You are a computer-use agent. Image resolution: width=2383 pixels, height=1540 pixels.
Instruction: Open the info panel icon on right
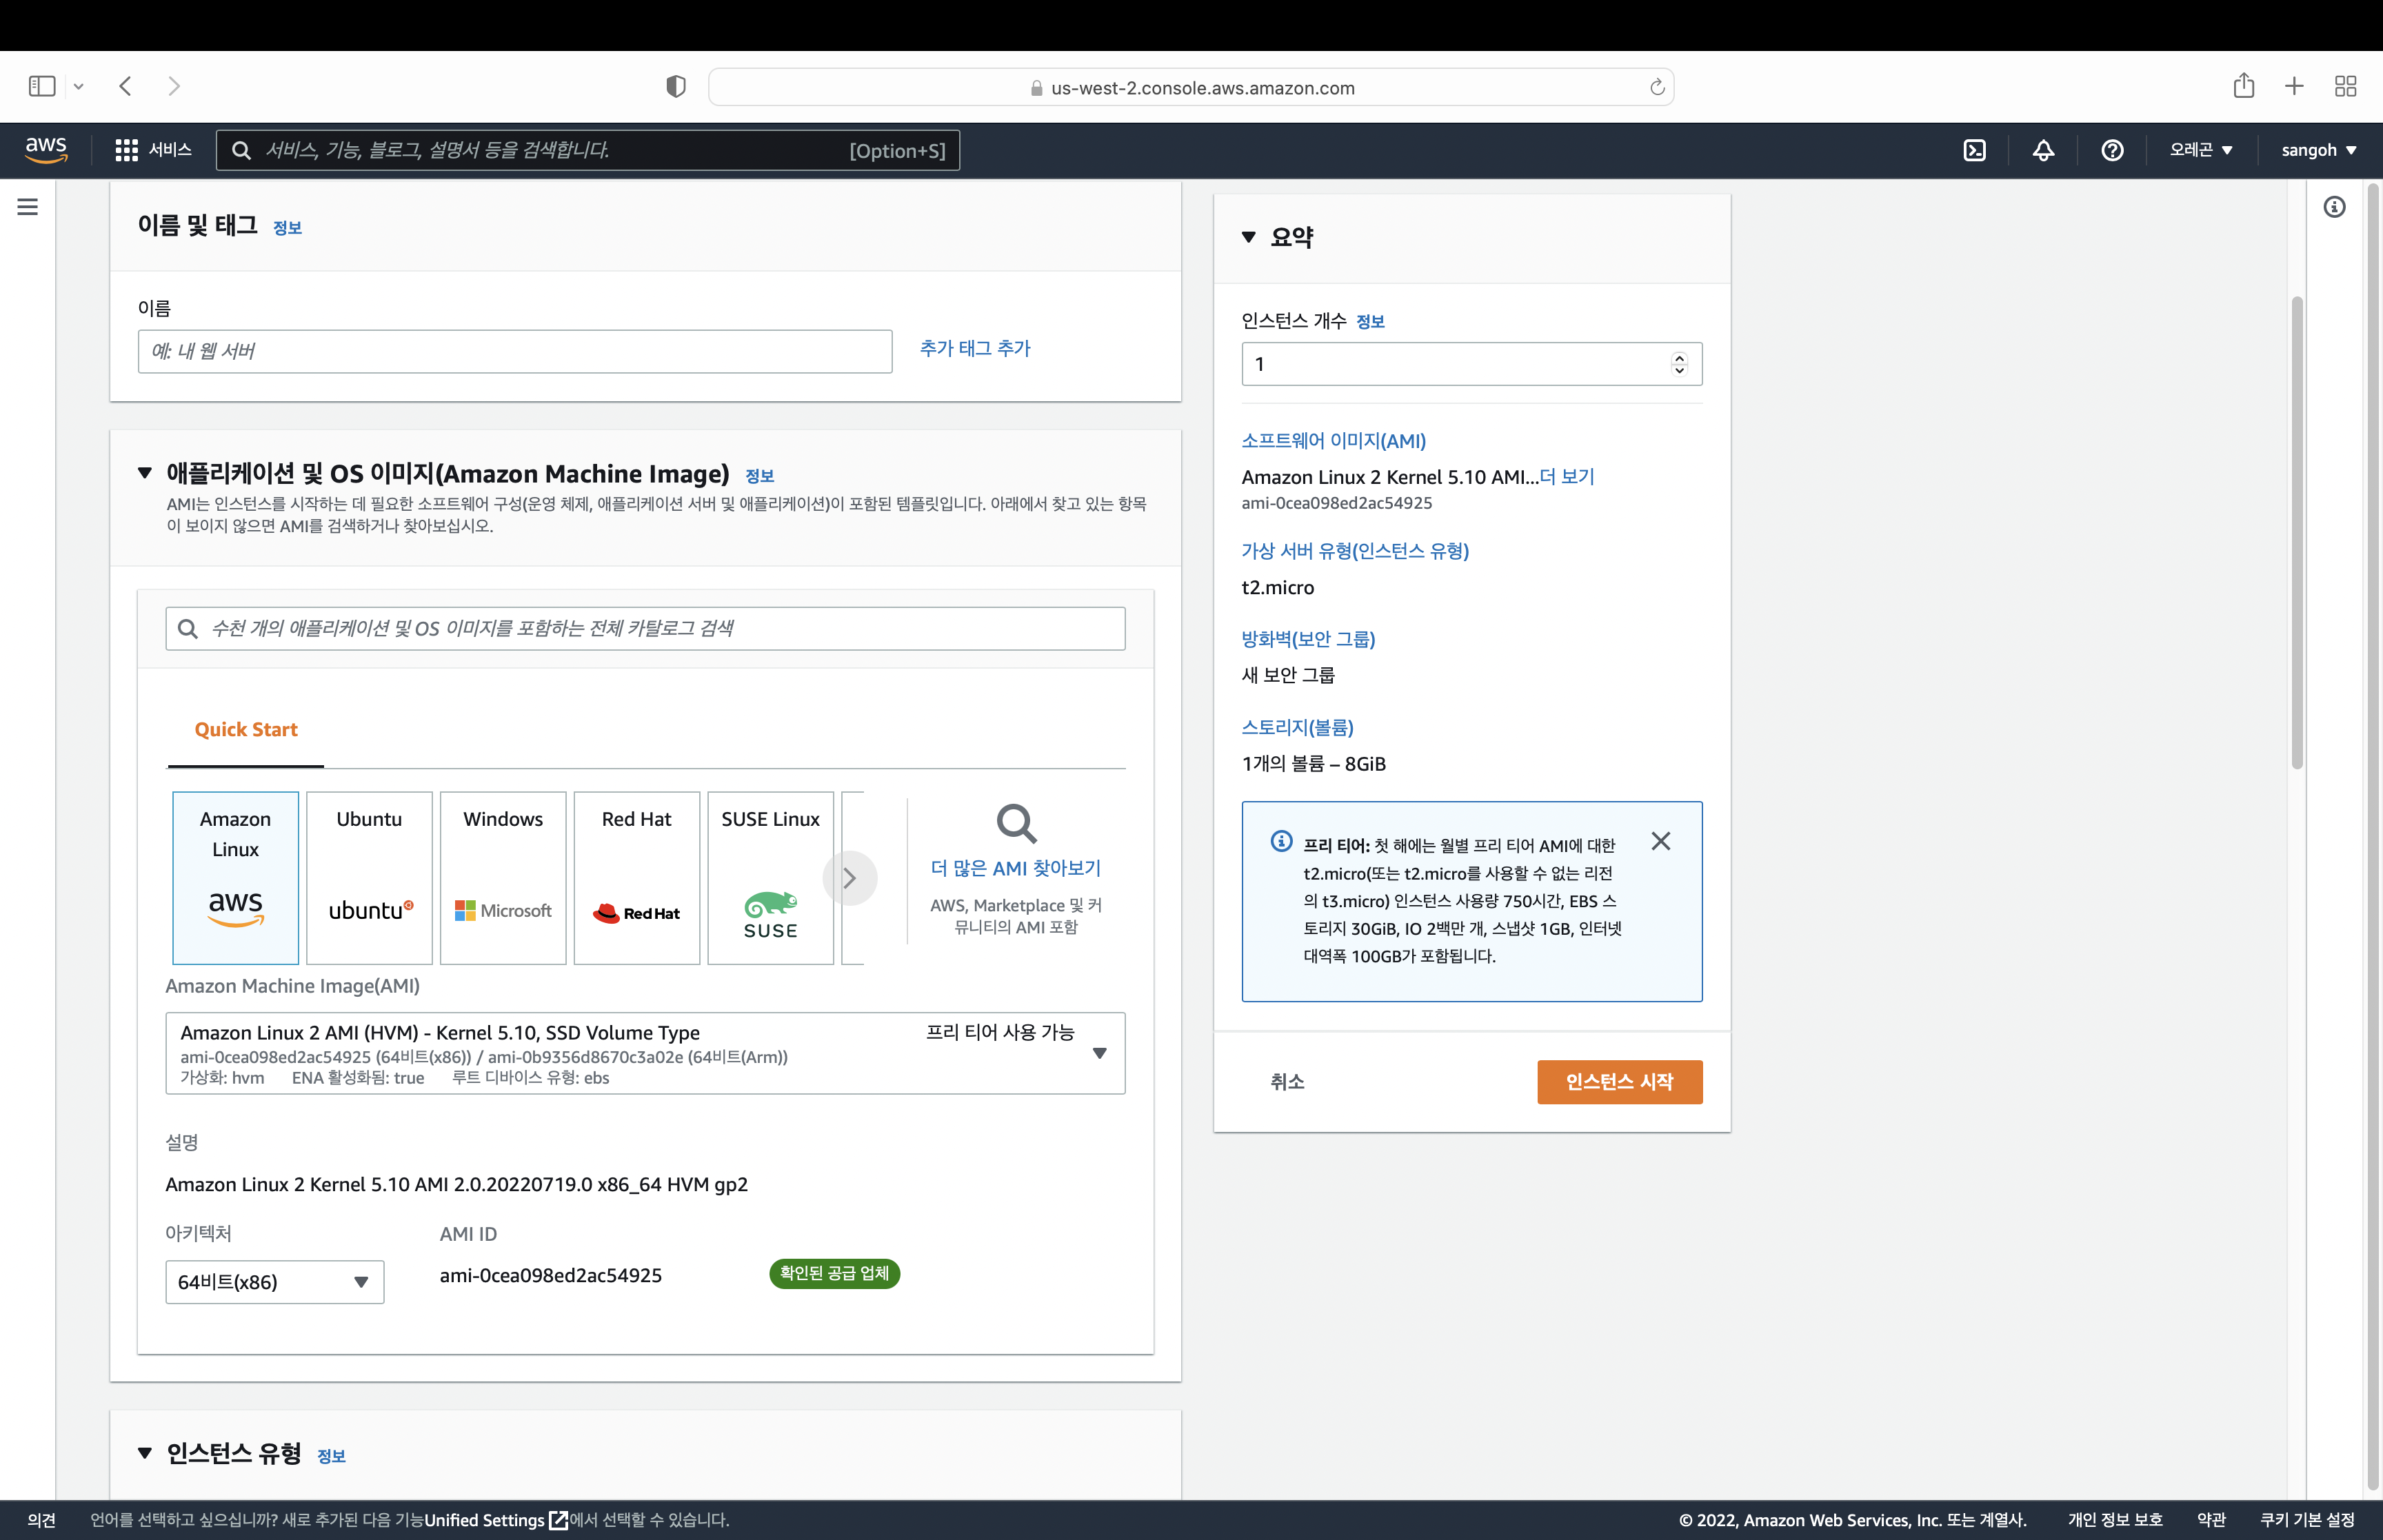coord(2334,207)
